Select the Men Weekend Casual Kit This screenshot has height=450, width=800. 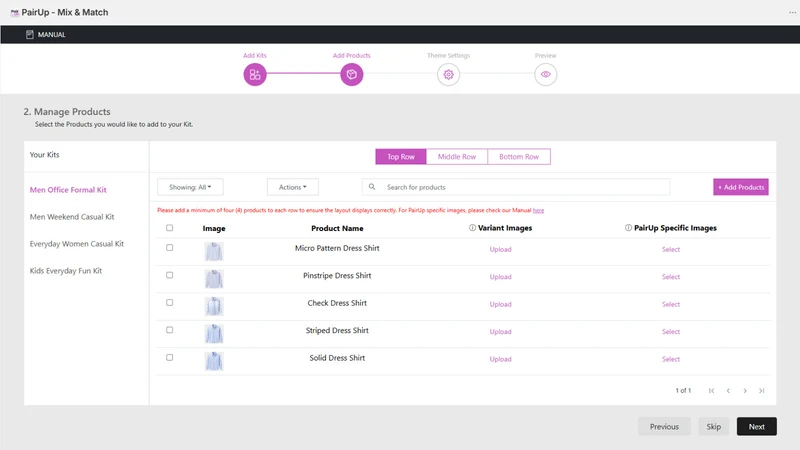tap(72, 217)
